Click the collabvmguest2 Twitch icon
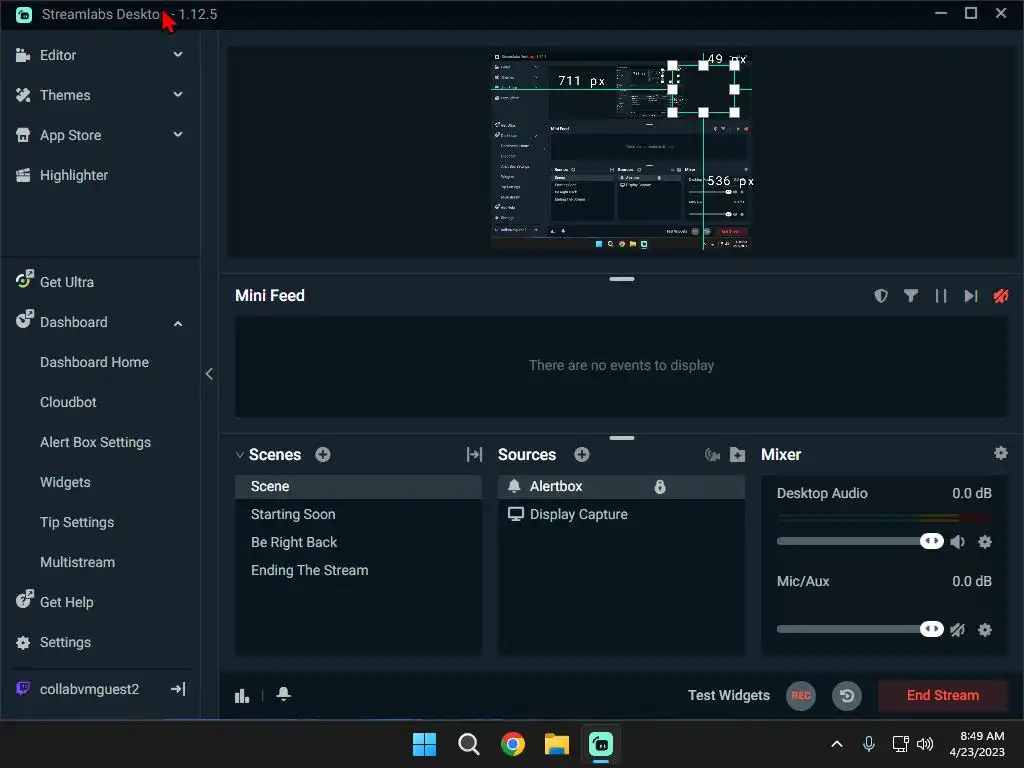 point(23,688)
